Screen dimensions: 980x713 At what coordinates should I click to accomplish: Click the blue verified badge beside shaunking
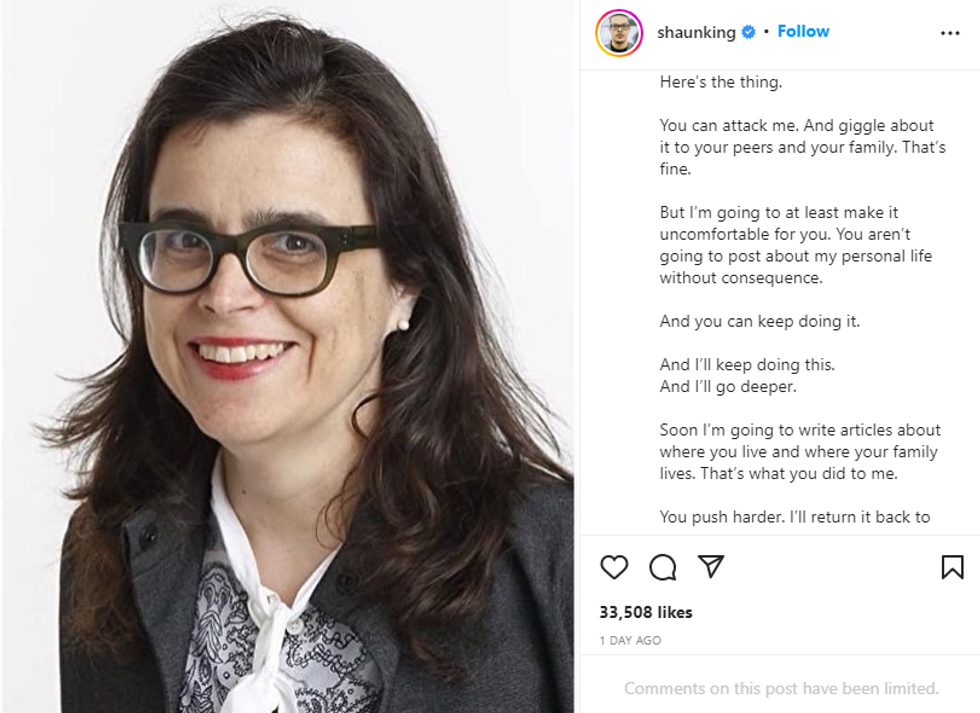click(x=748, y=32)
